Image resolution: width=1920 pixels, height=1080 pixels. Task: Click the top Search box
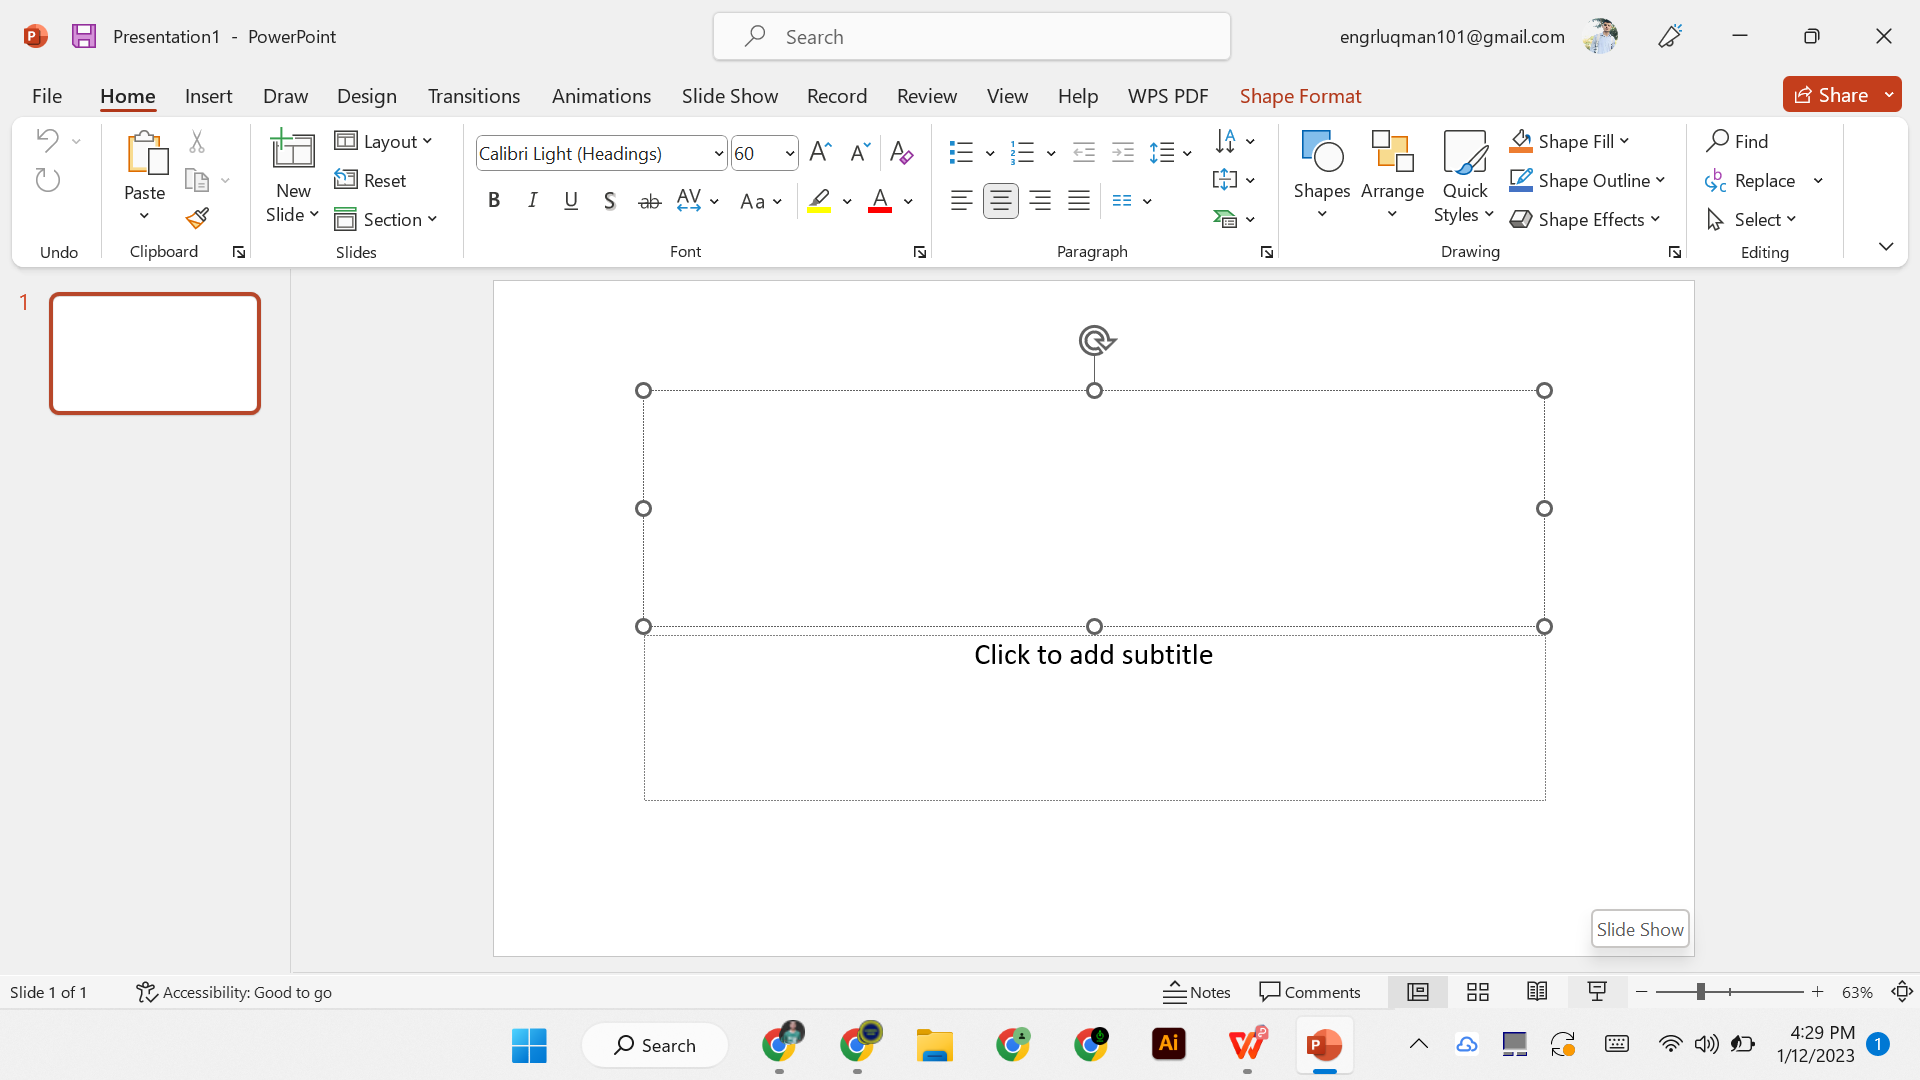point(971,36)
